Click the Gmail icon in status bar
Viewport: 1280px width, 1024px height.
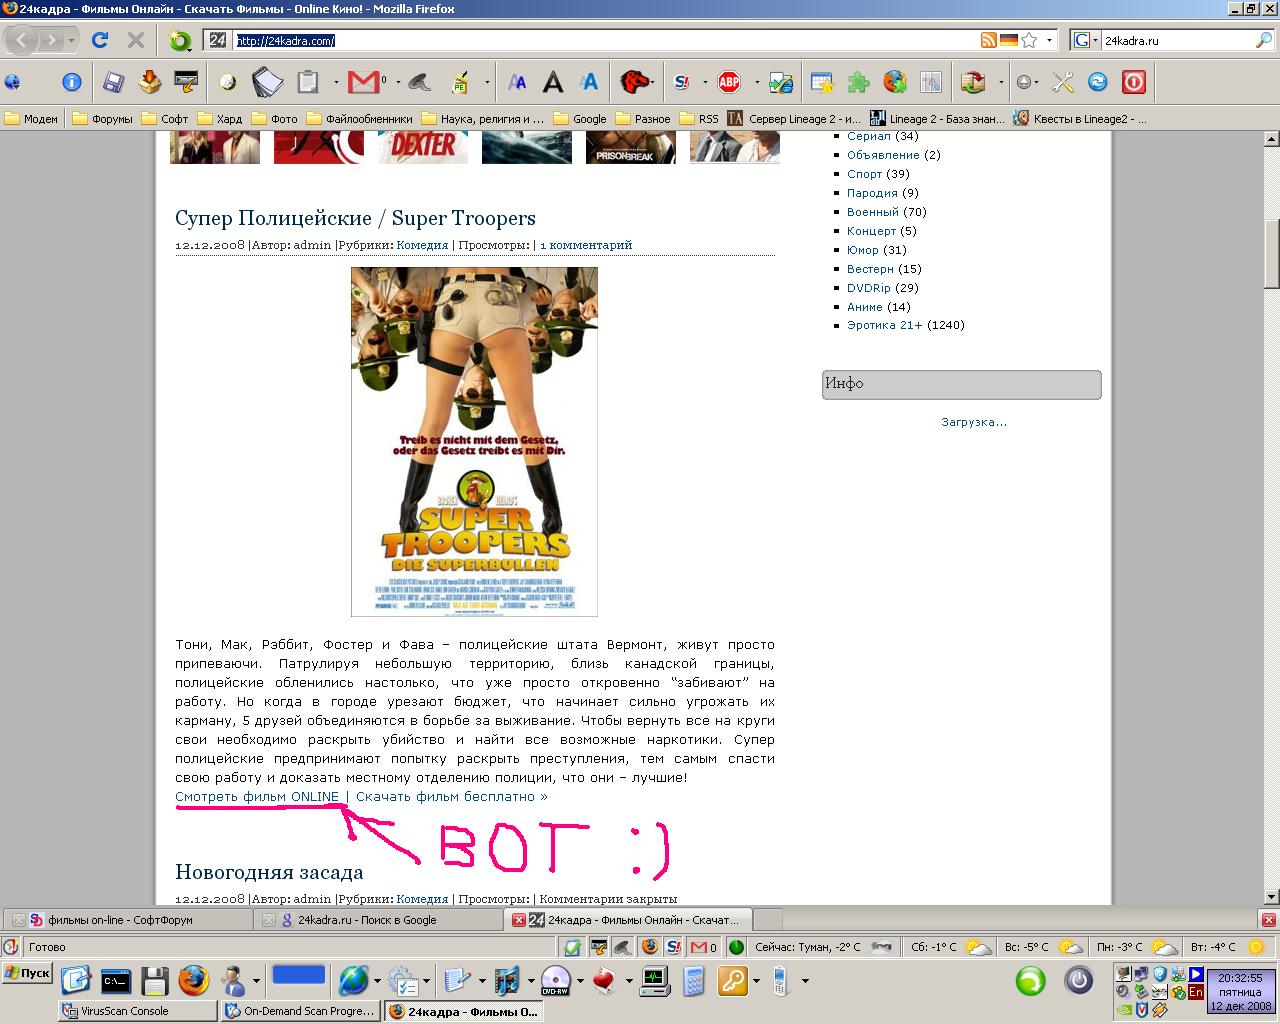[698, 947]
